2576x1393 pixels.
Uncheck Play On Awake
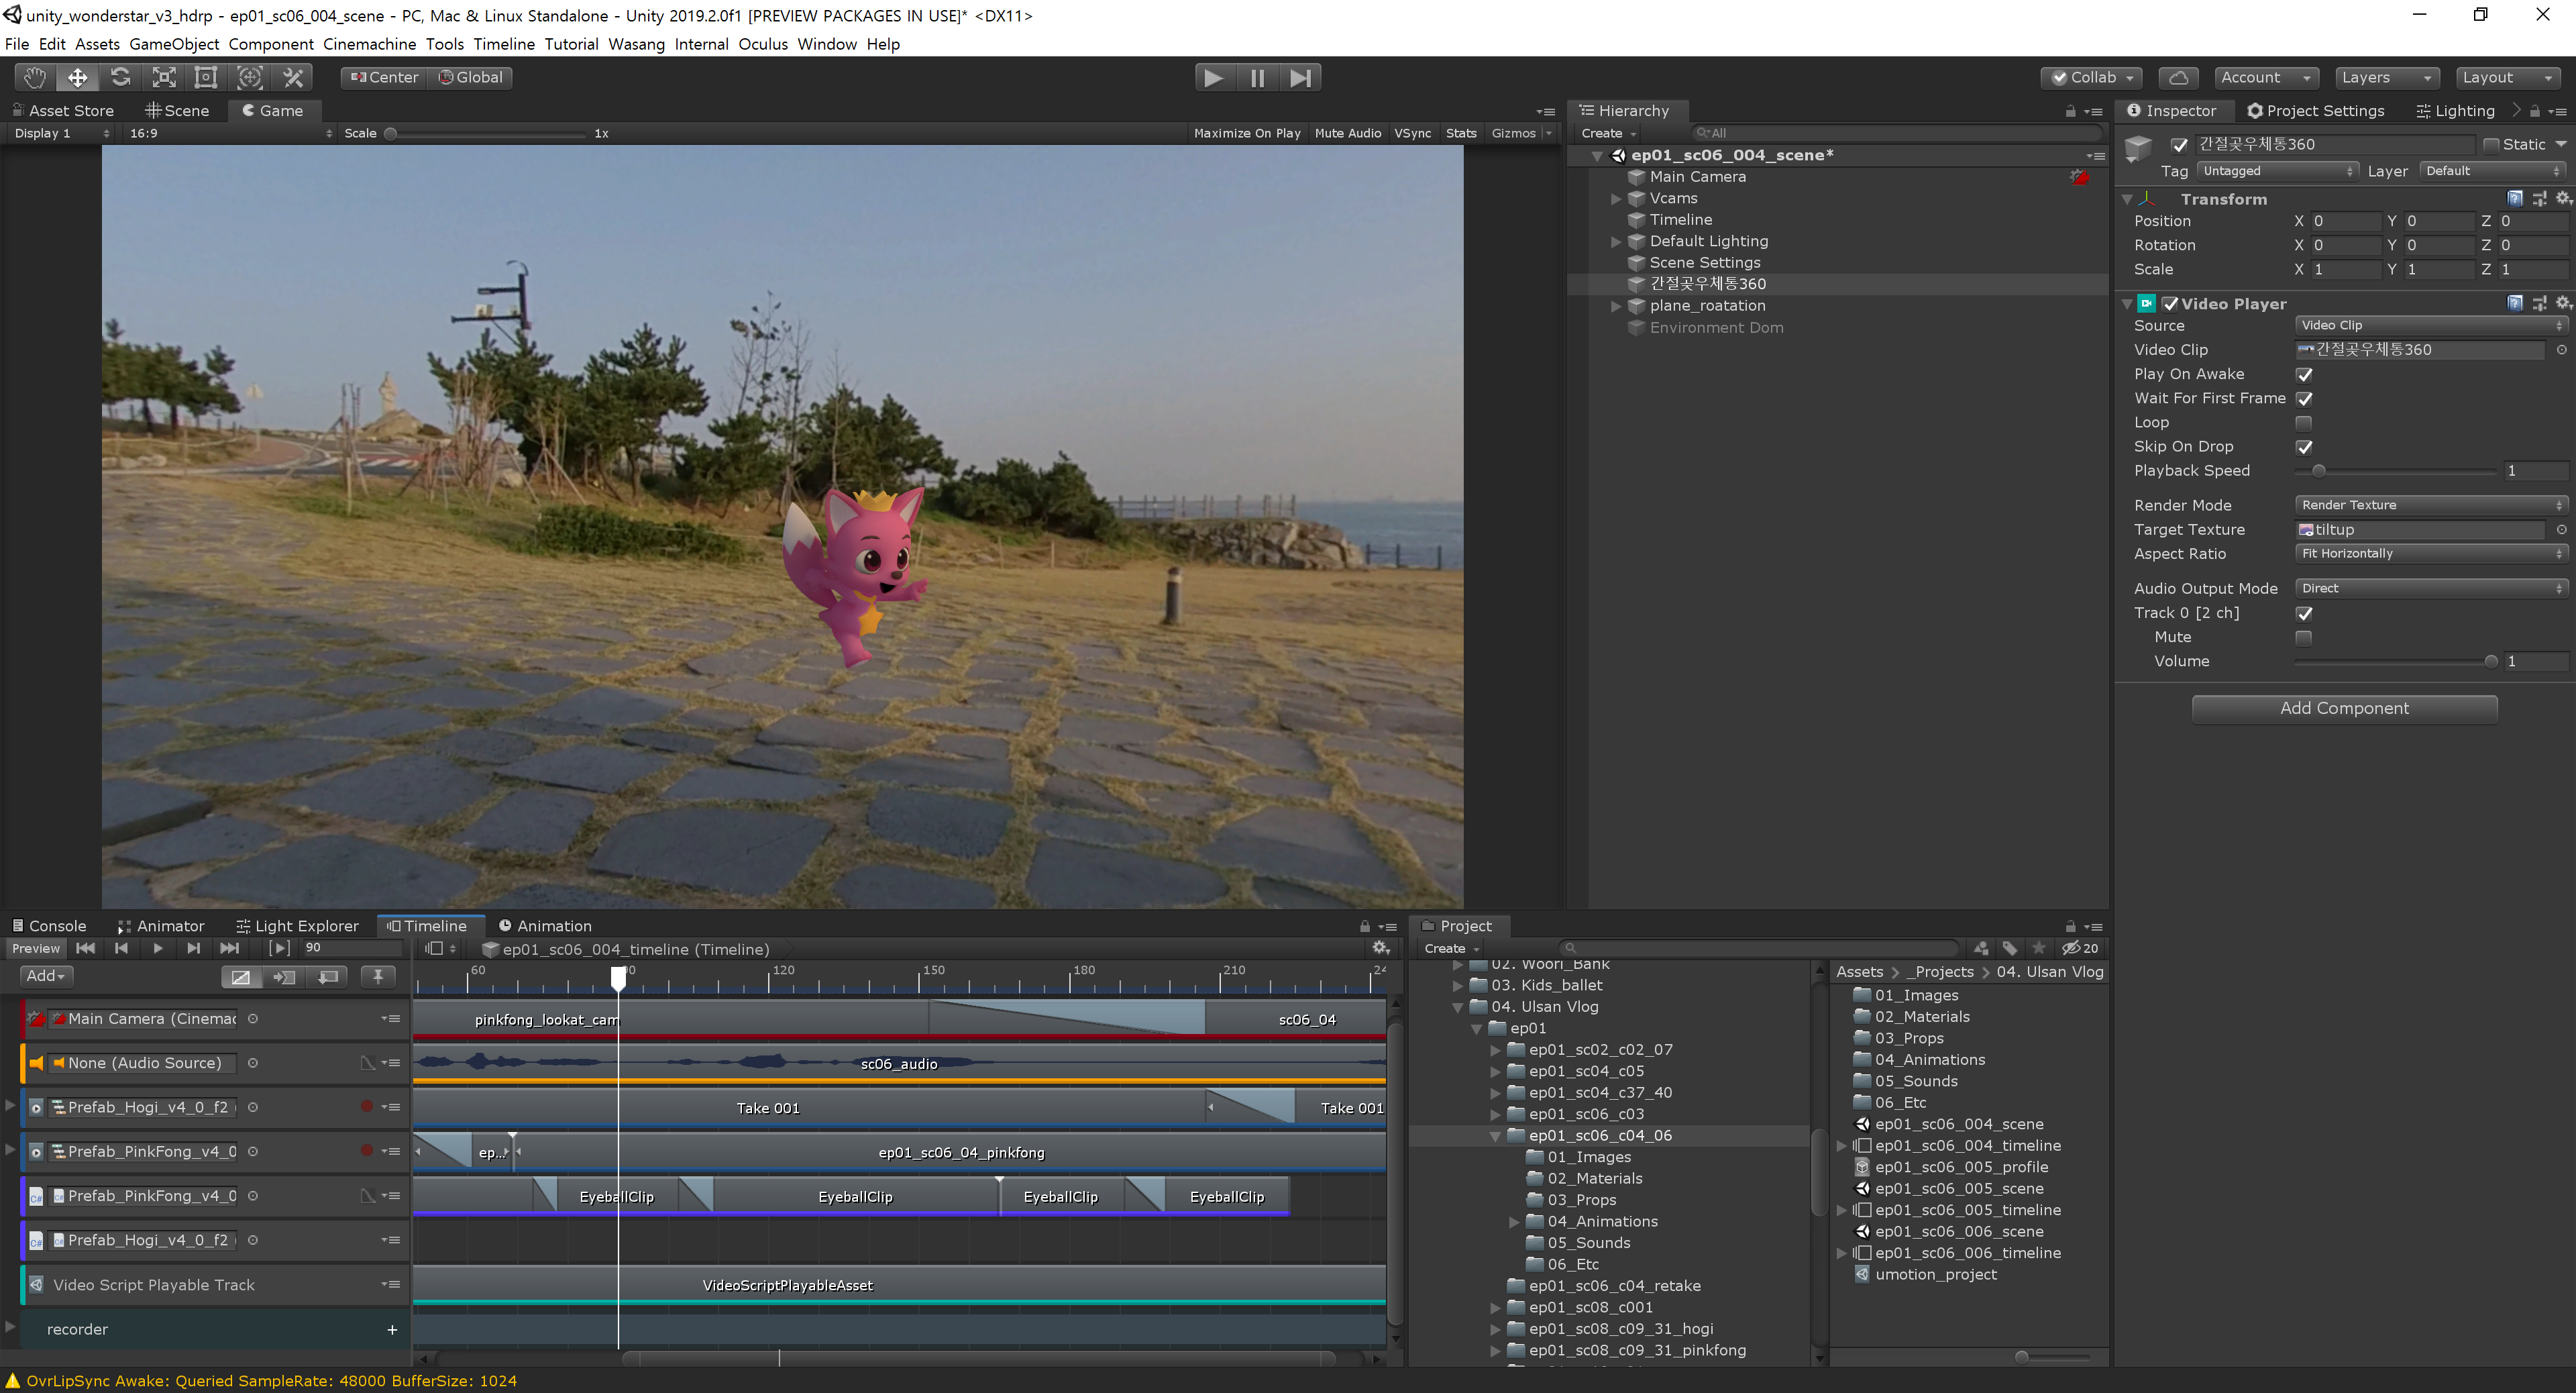(x=2304, y=374)
